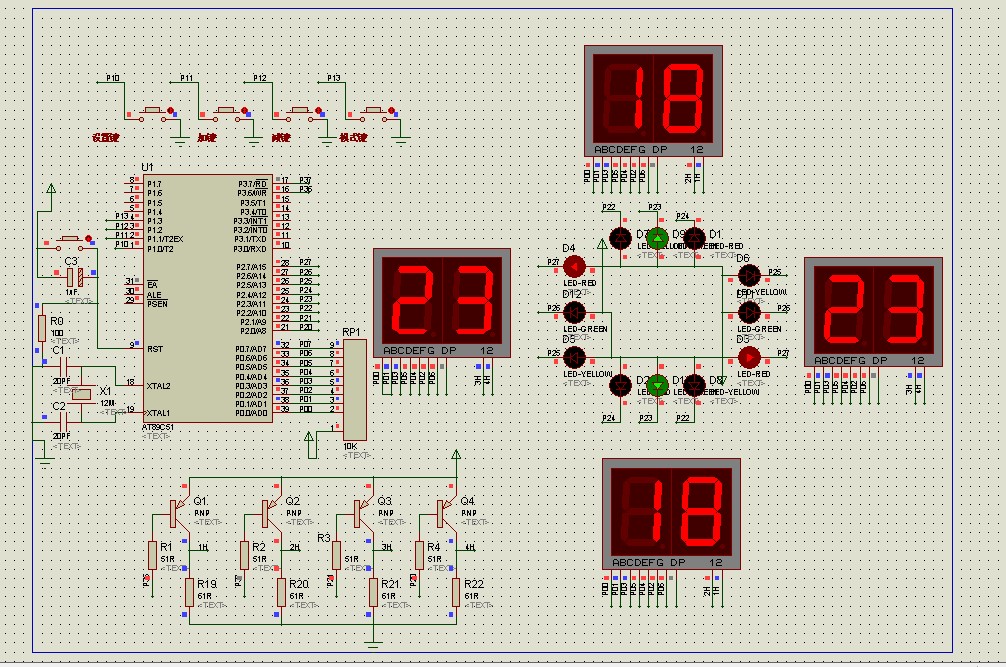This screenshot has width=1006, height=667.
Task: Select resistor R4 symbol
Action: [420, 555]
